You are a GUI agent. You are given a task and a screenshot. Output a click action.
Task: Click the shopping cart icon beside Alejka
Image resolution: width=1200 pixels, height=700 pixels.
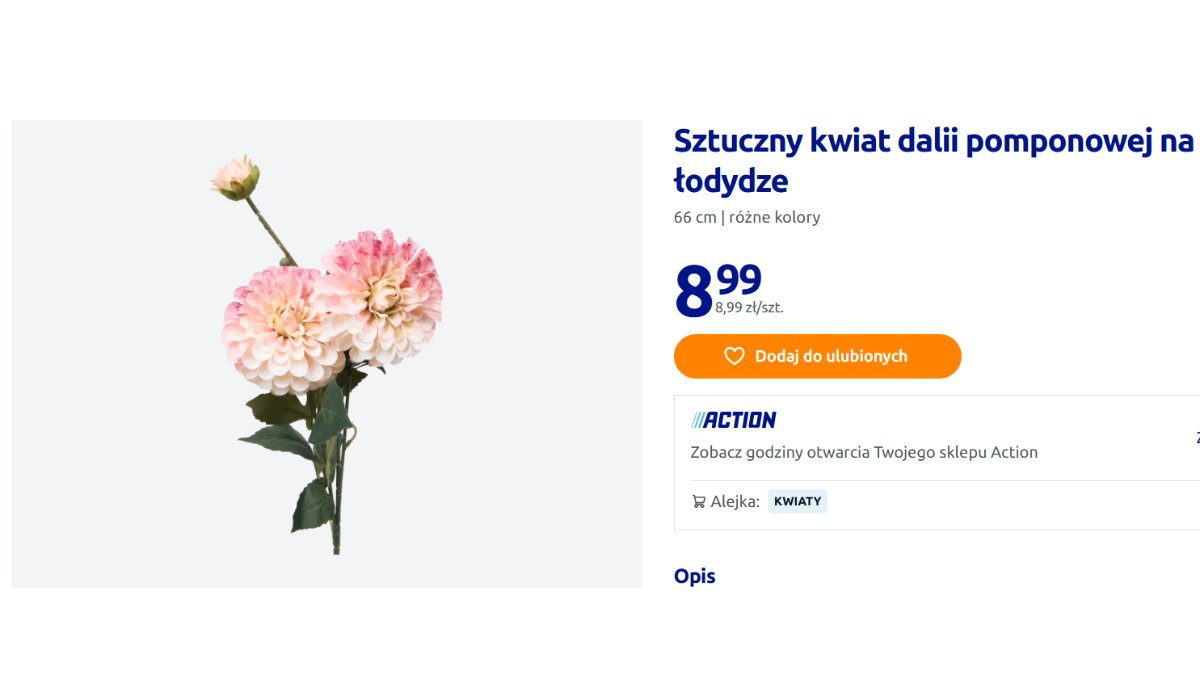pyautogui.click(x=698, y=501)
